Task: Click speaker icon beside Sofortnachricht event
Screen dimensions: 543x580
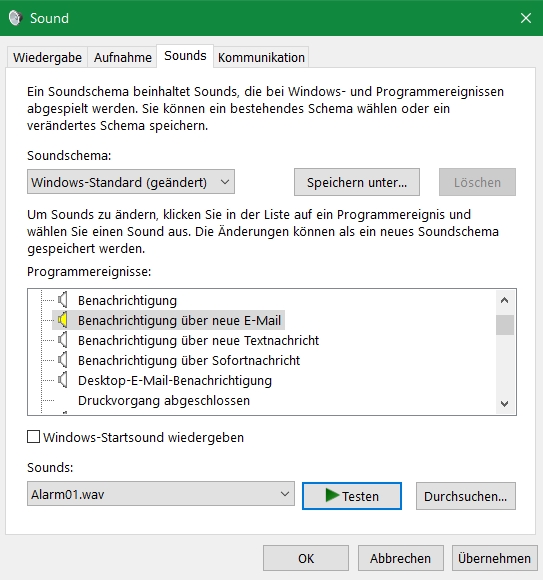Action: click(63, 360)
